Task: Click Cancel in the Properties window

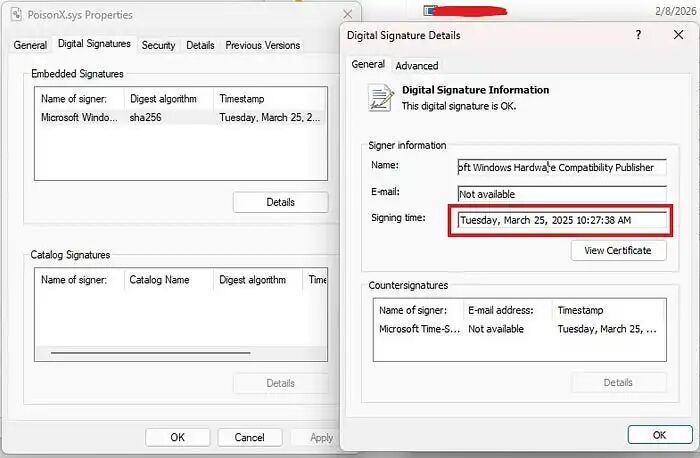Action: pos(250,437)
